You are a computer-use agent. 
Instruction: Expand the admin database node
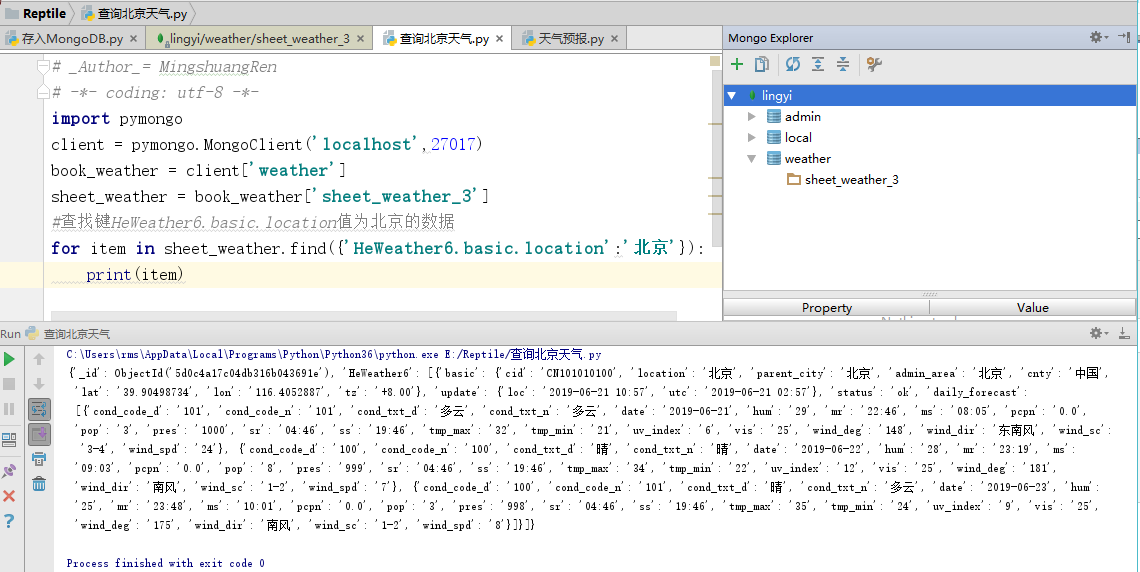coord(752,117)
